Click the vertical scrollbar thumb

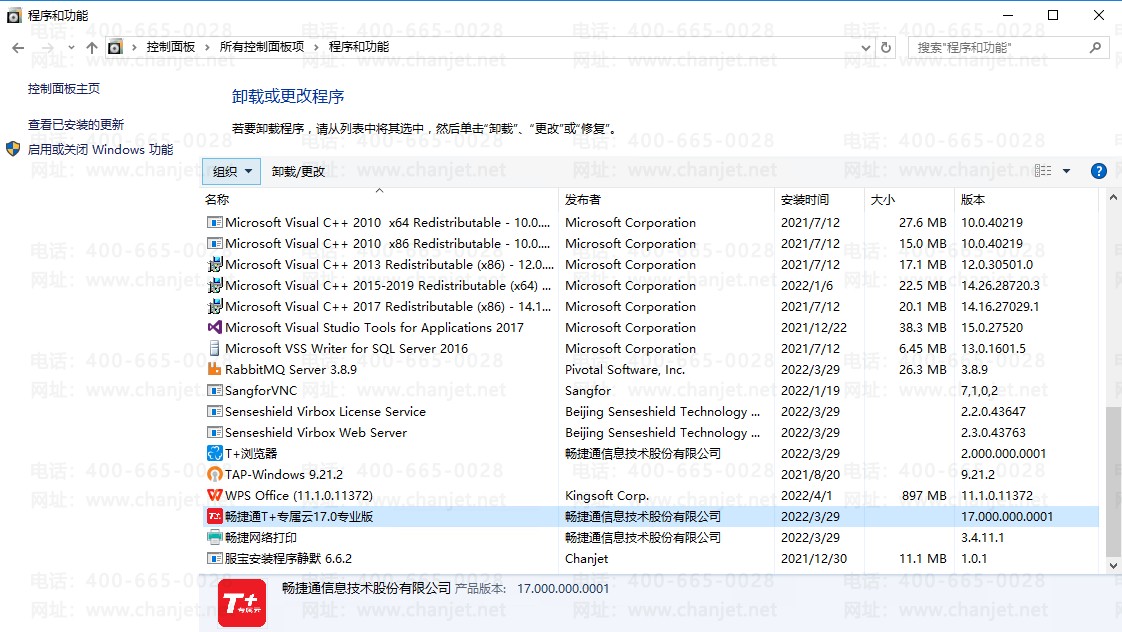point(1113,481)
